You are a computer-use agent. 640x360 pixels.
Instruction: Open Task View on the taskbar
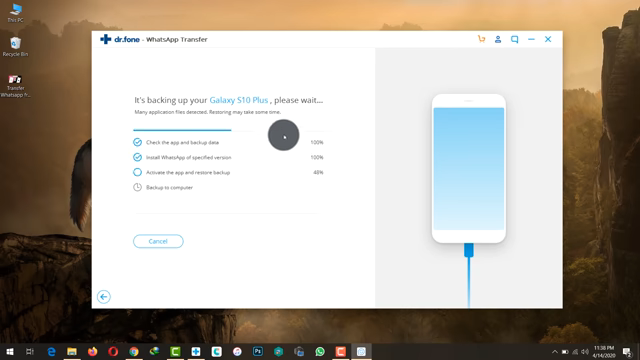pyautogui.click(x=30, y=351)
